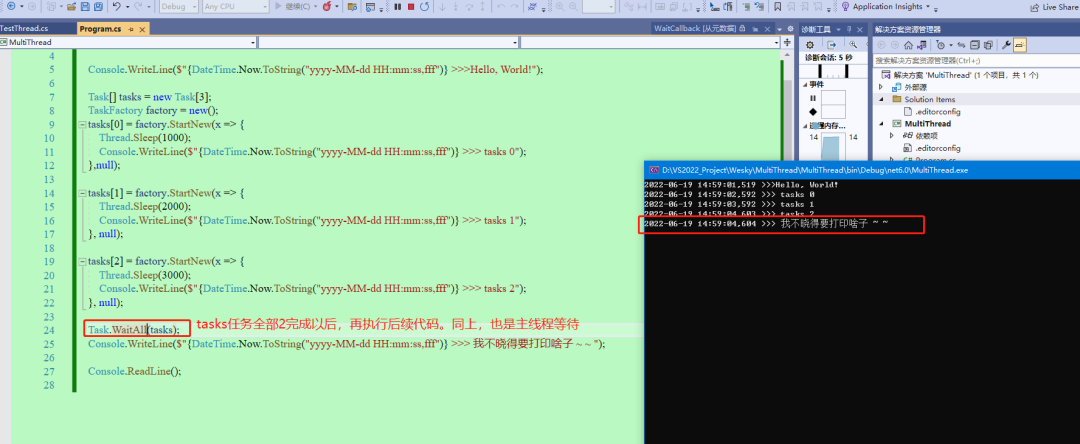Viewport: 1080px width, 444px height.
Task: Click the Hot Reload flame icon
Action: (x=326, y=6)
